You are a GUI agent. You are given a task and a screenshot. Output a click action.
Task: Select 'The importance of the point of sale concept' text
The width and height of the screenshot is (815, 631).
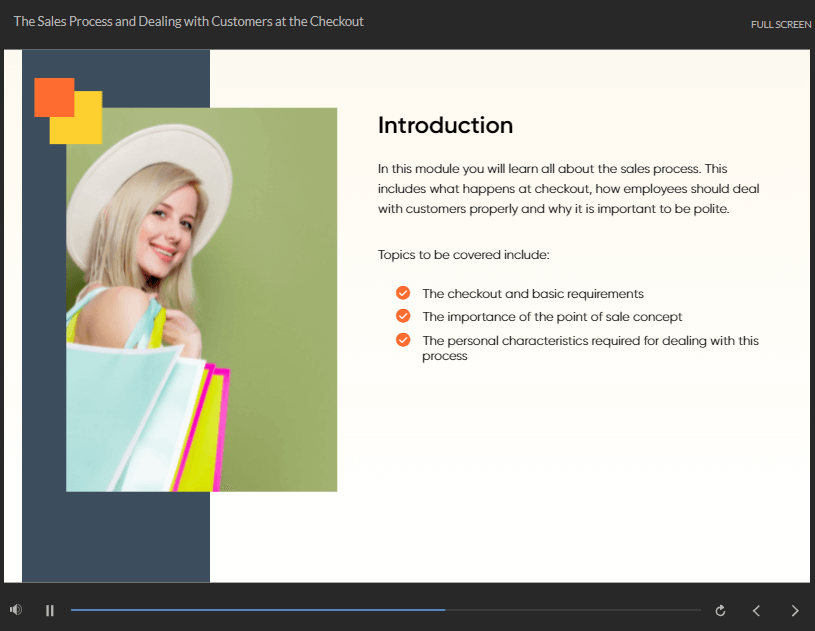click(x=552, y=317)
